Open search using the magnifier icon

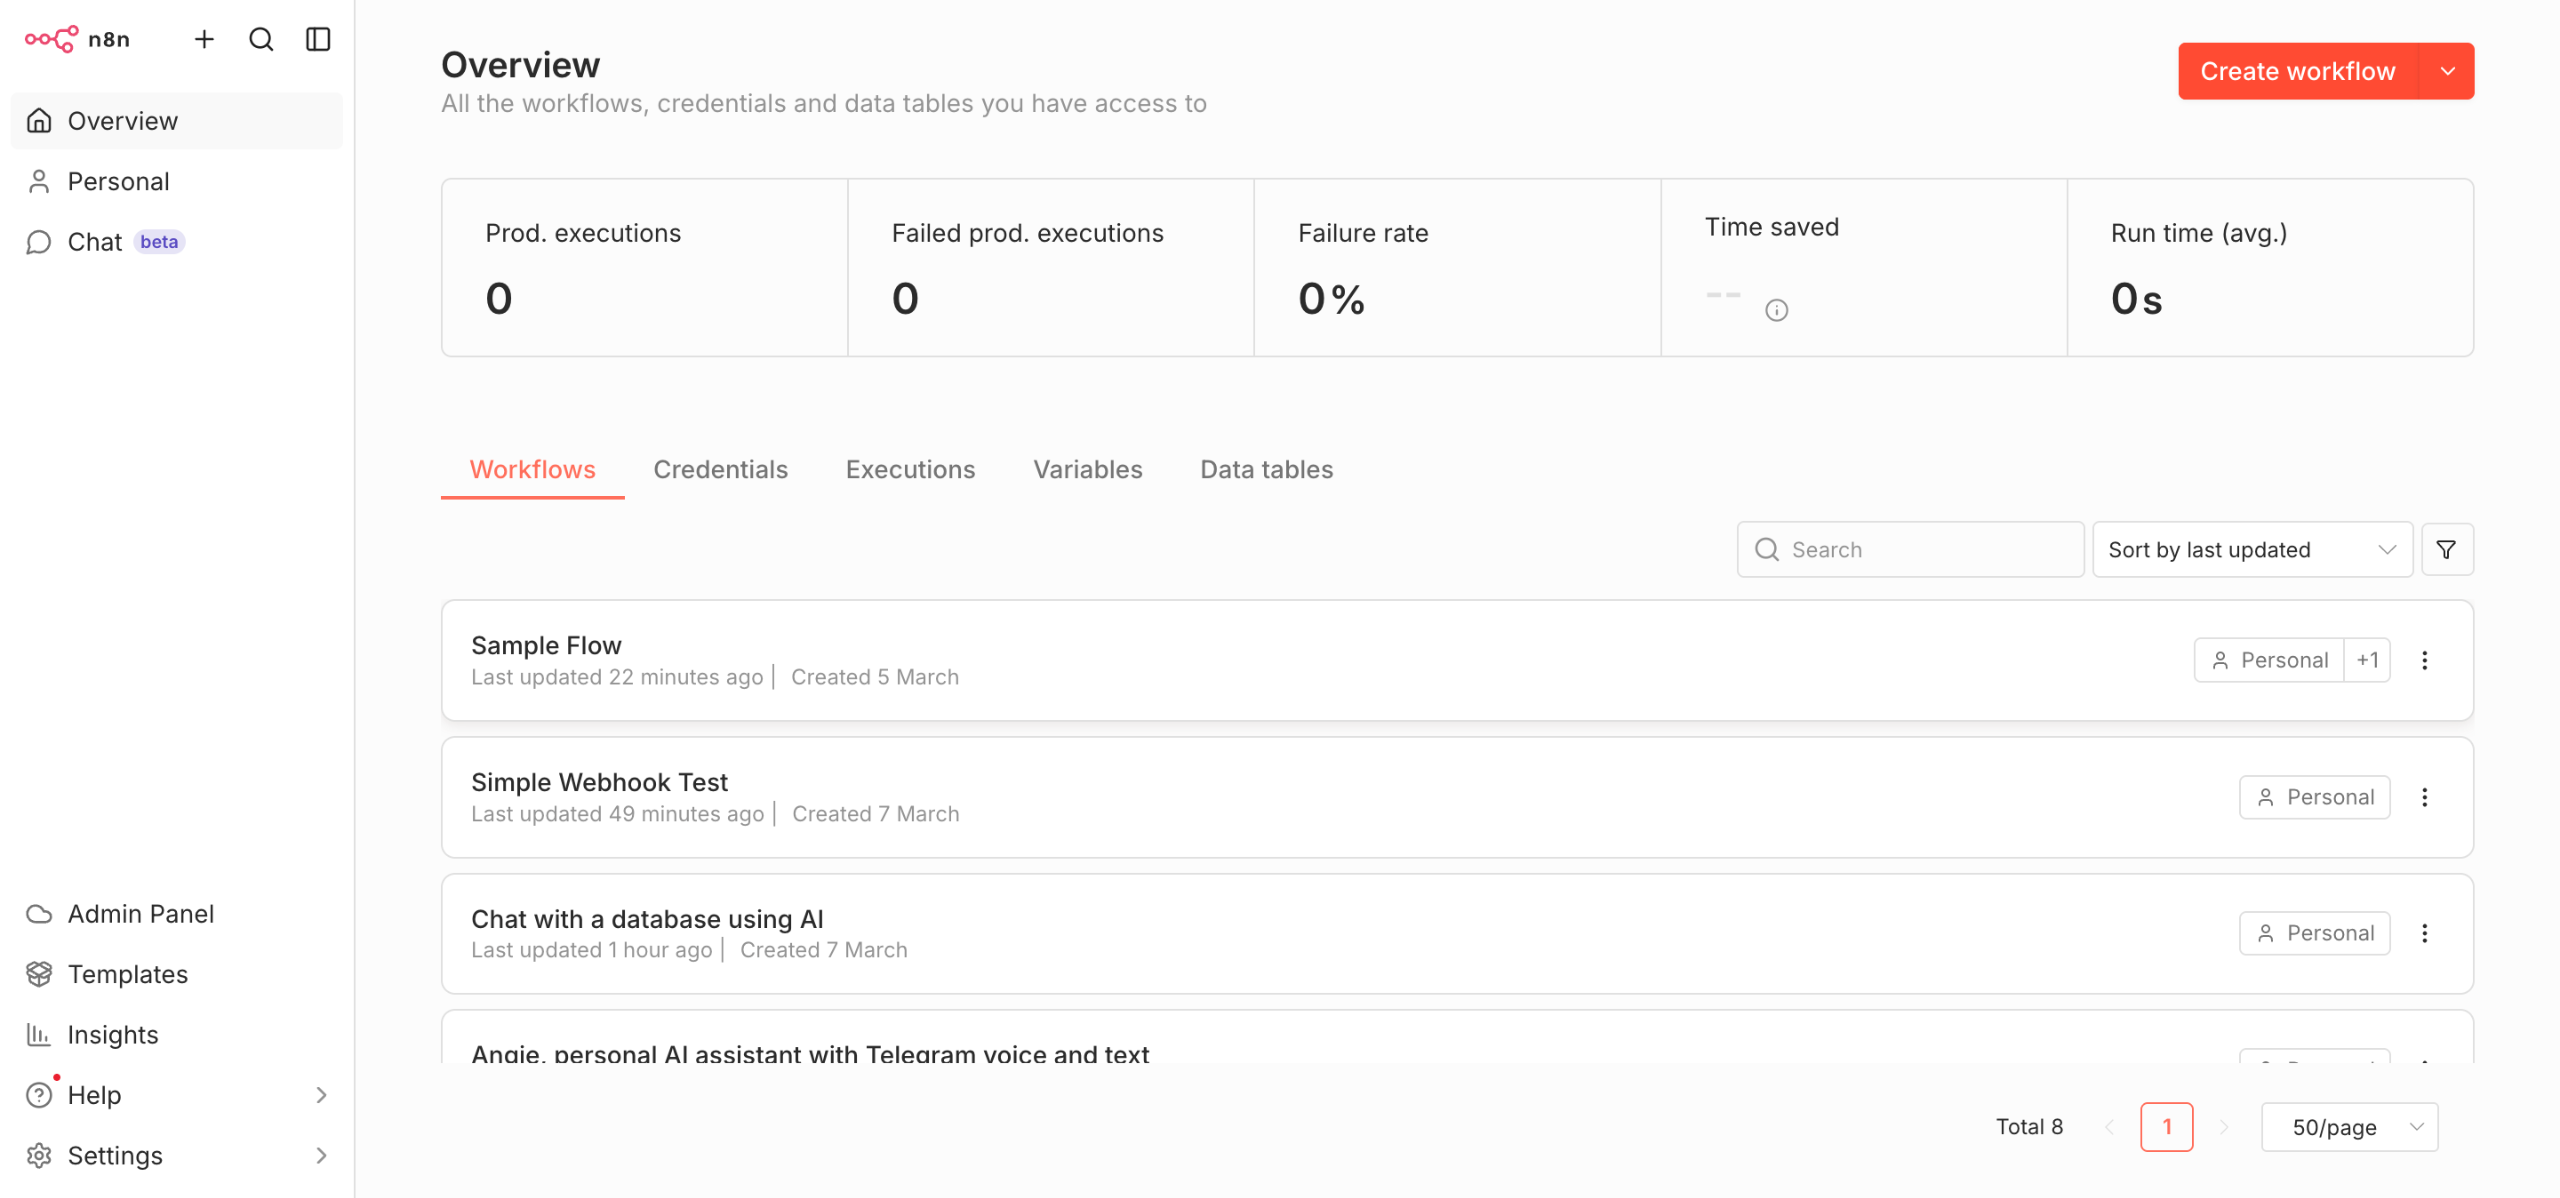(x=261, y=39)
